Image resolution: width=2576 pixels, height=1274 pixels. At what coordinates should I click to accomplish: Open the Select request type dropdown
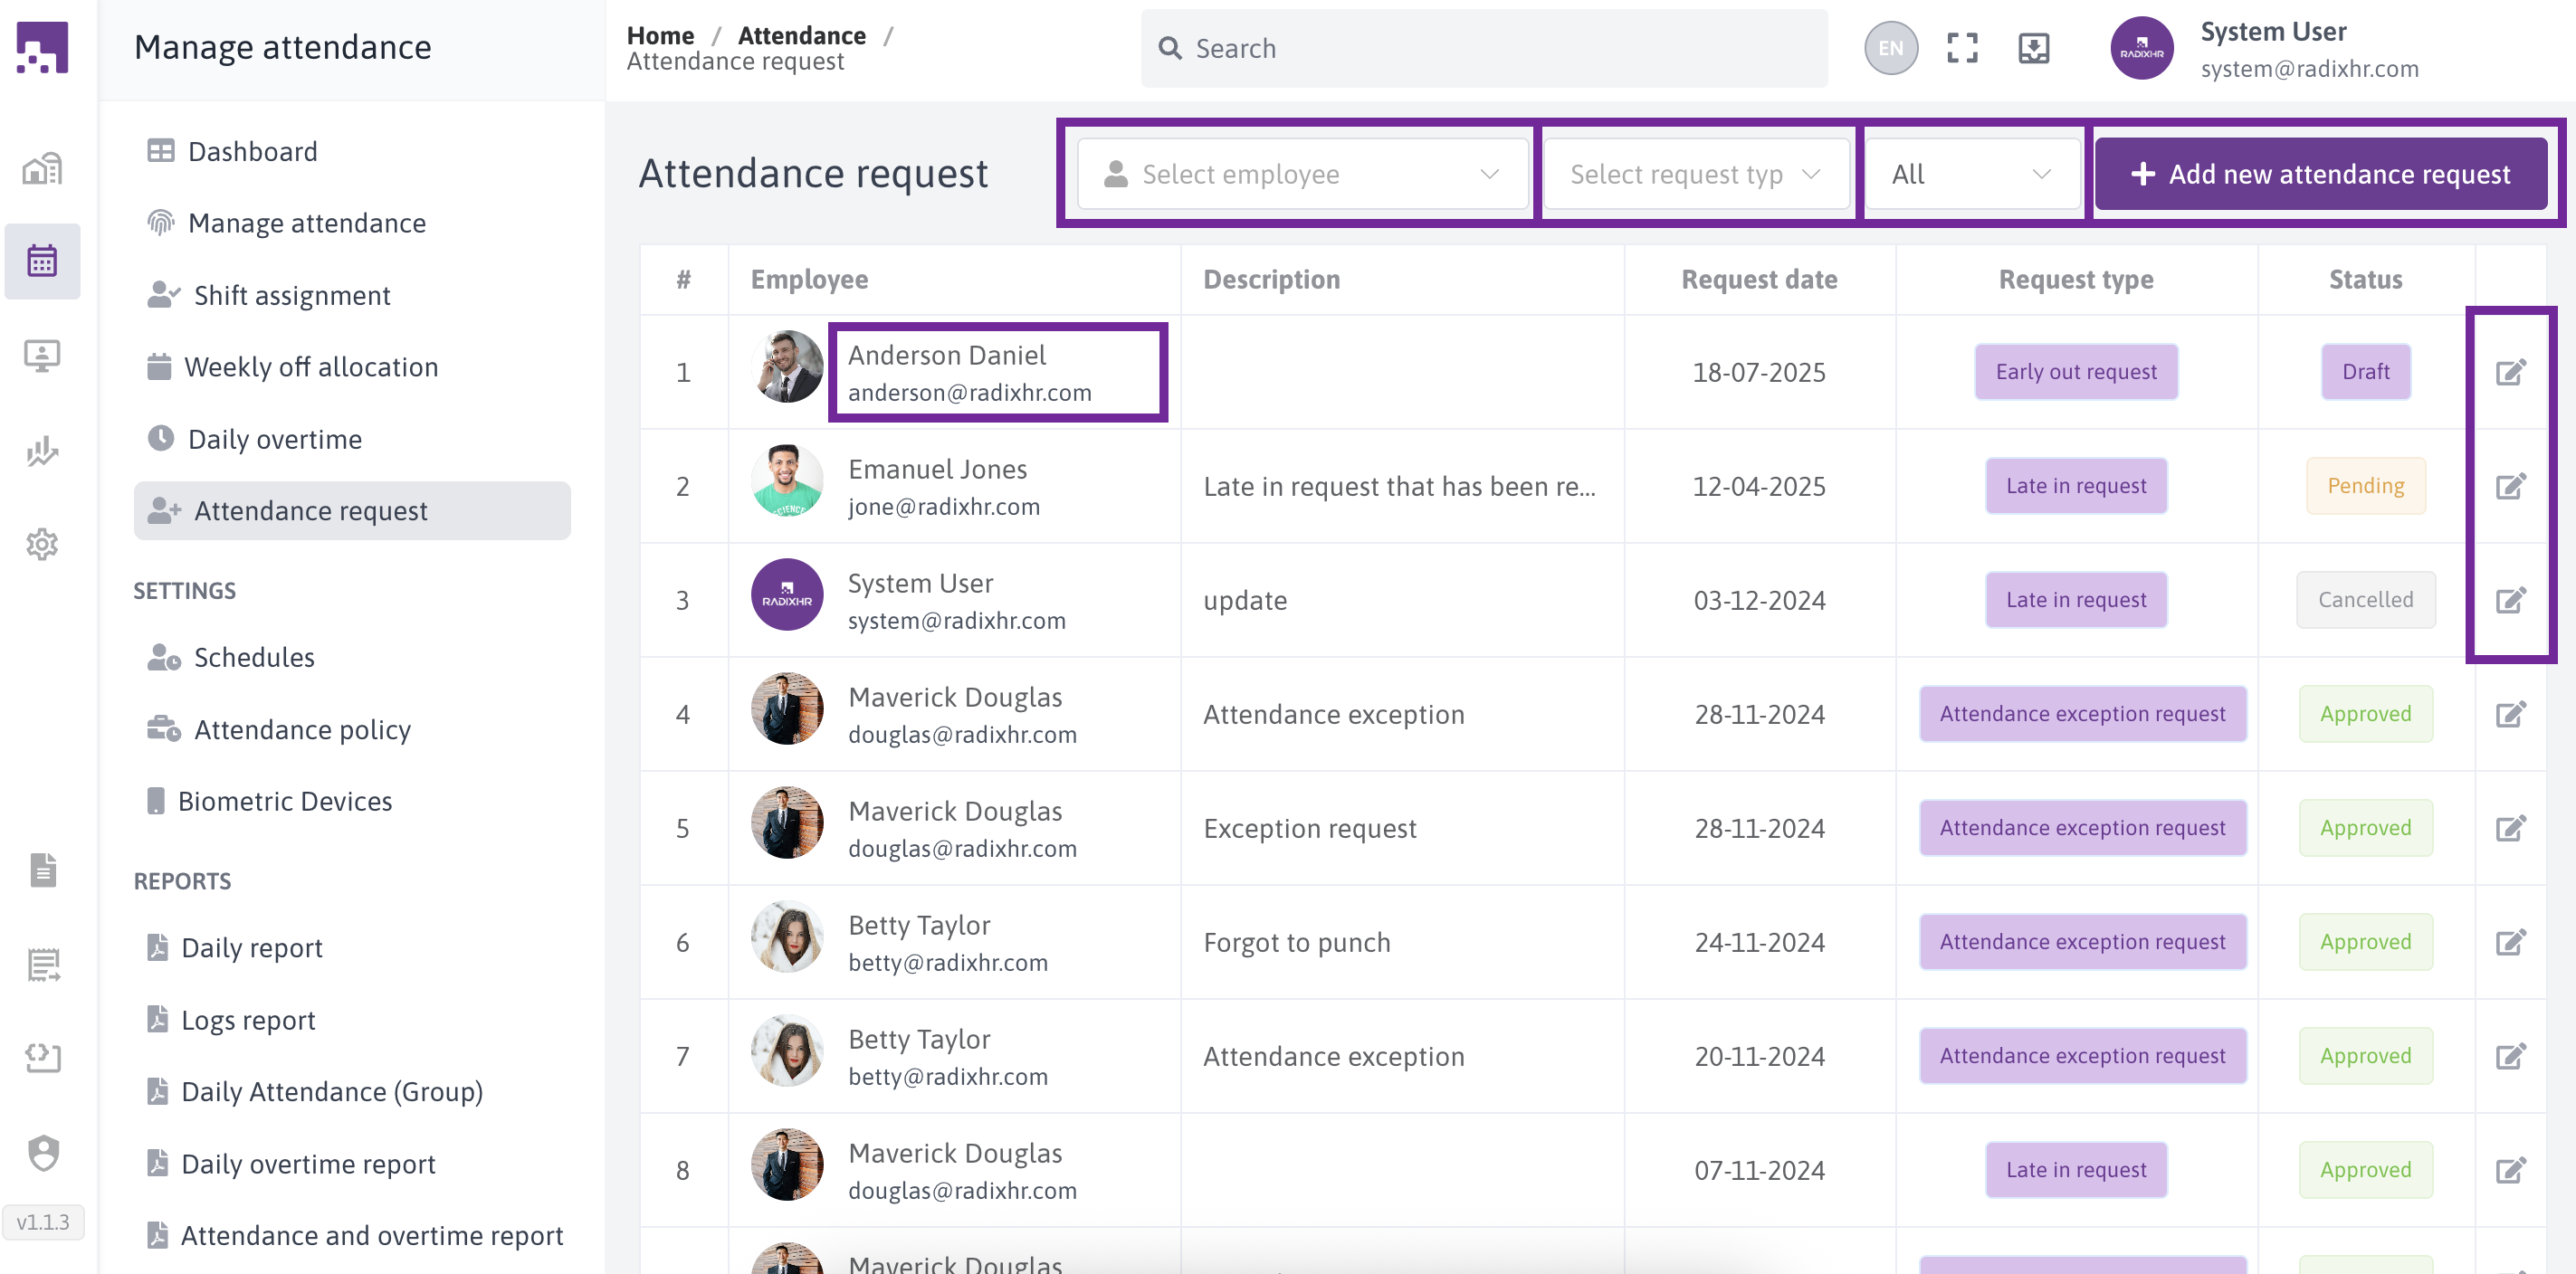[1696, 174]
